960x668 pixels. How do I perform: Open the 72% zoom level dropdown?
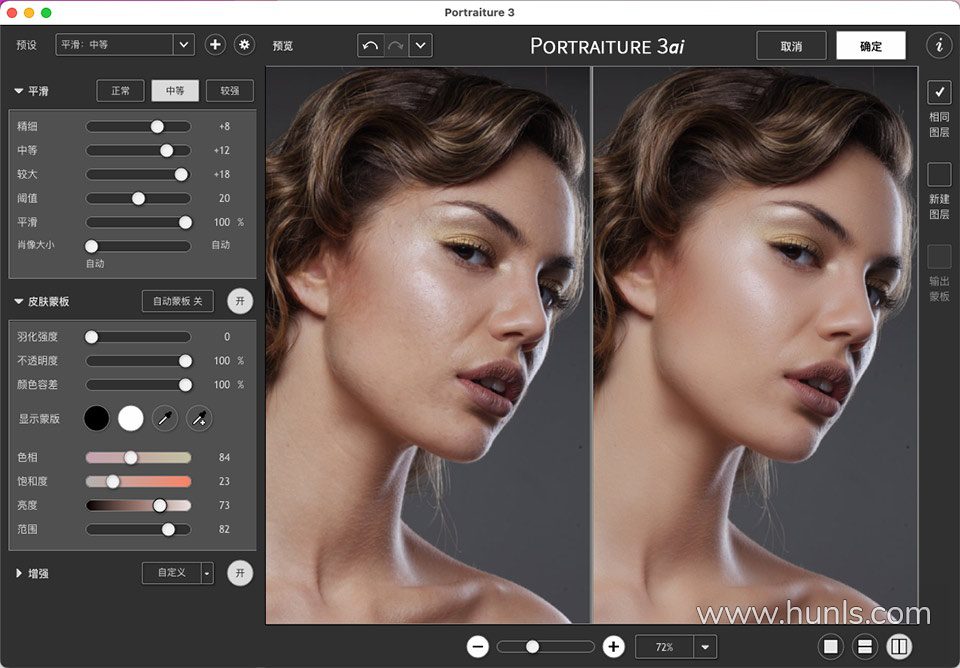pos(706,647)
